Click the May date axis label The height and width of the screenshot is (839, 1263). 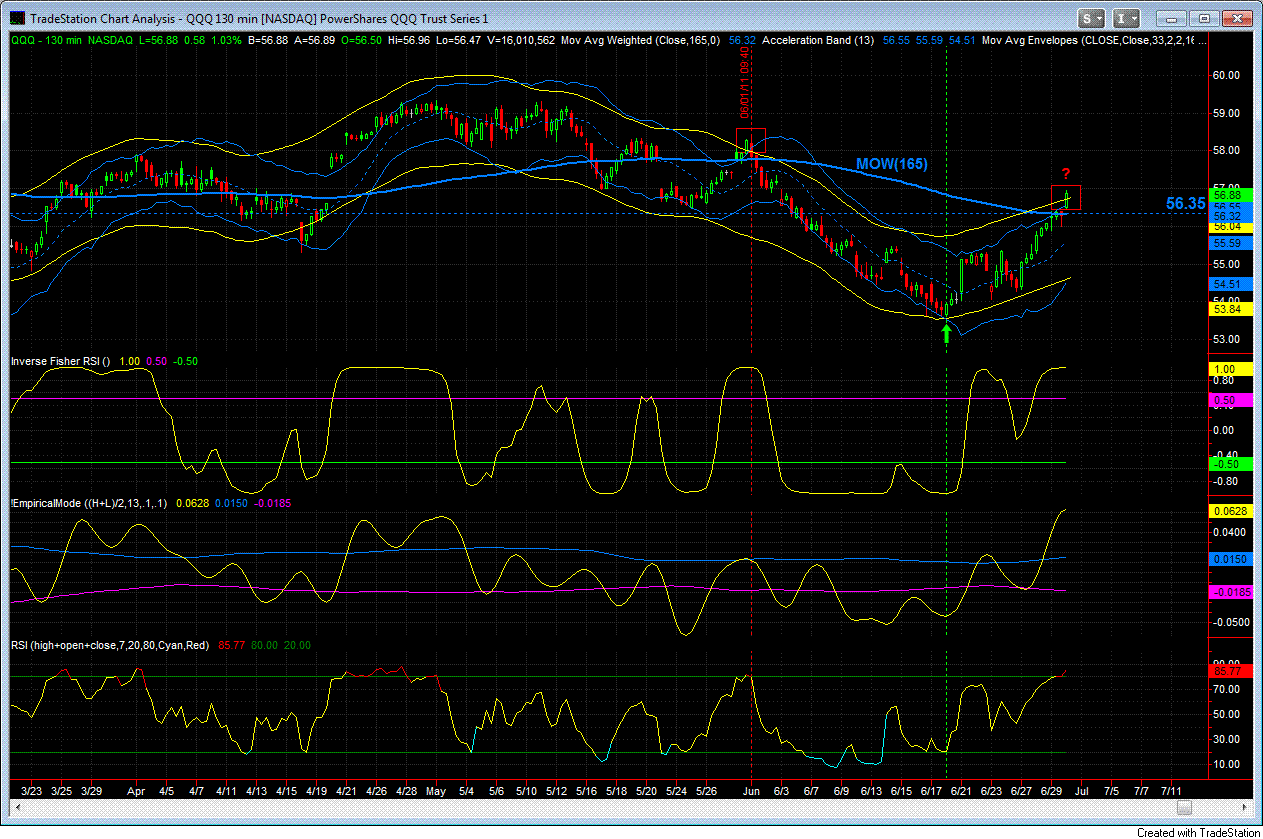pos(435,790)
